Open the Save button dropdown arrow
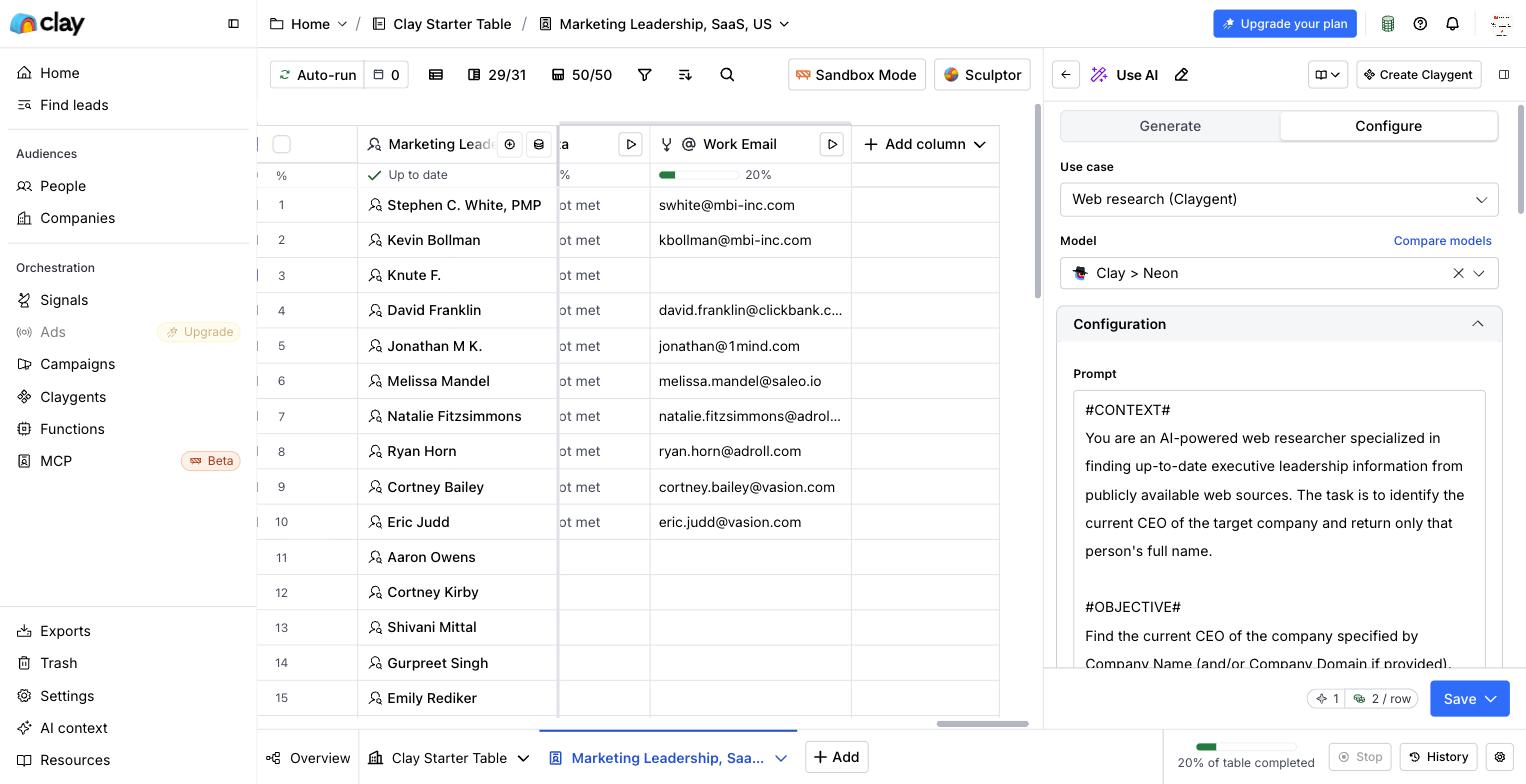1526x784 pixels. [1491, 699]
